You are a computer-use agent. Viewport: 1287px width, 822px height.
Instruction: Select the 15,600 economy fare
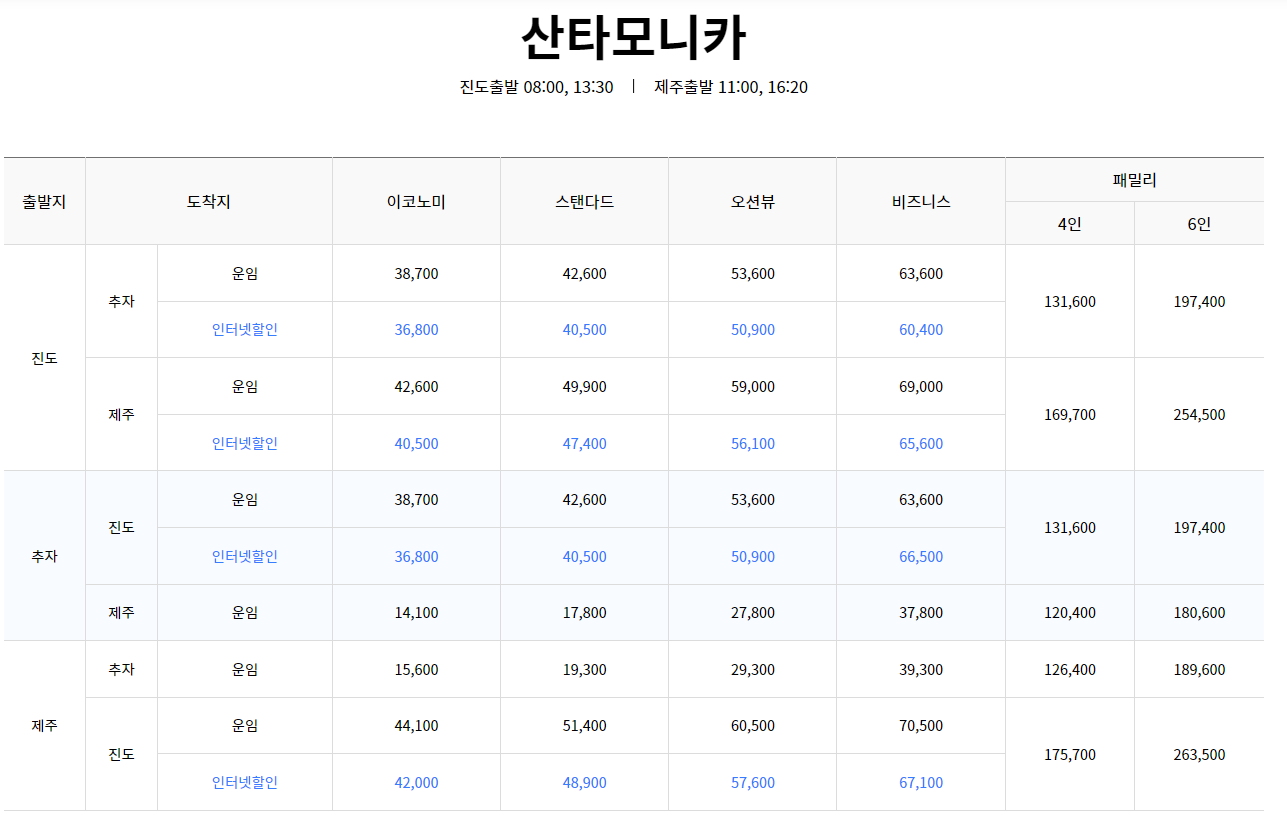[x=416, y=670]
